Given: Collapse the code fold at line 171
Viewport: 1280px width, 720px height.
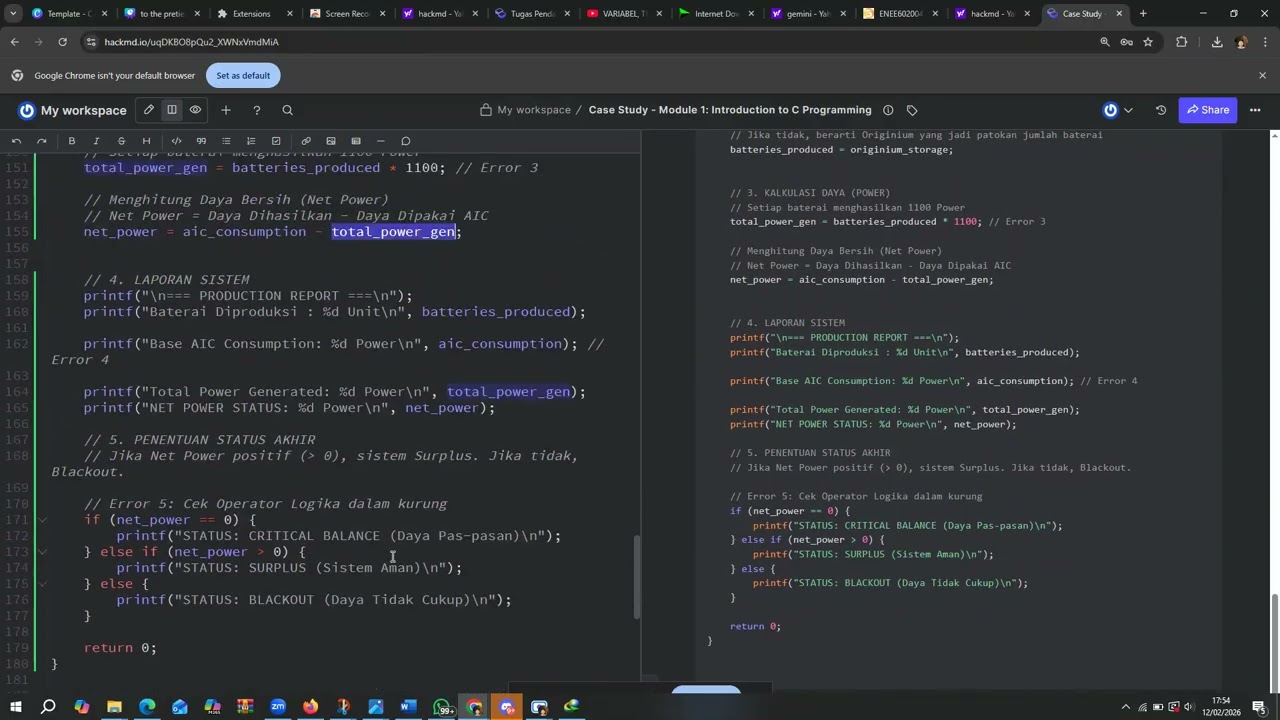Looking at the screenshot, I should [42, 520].
